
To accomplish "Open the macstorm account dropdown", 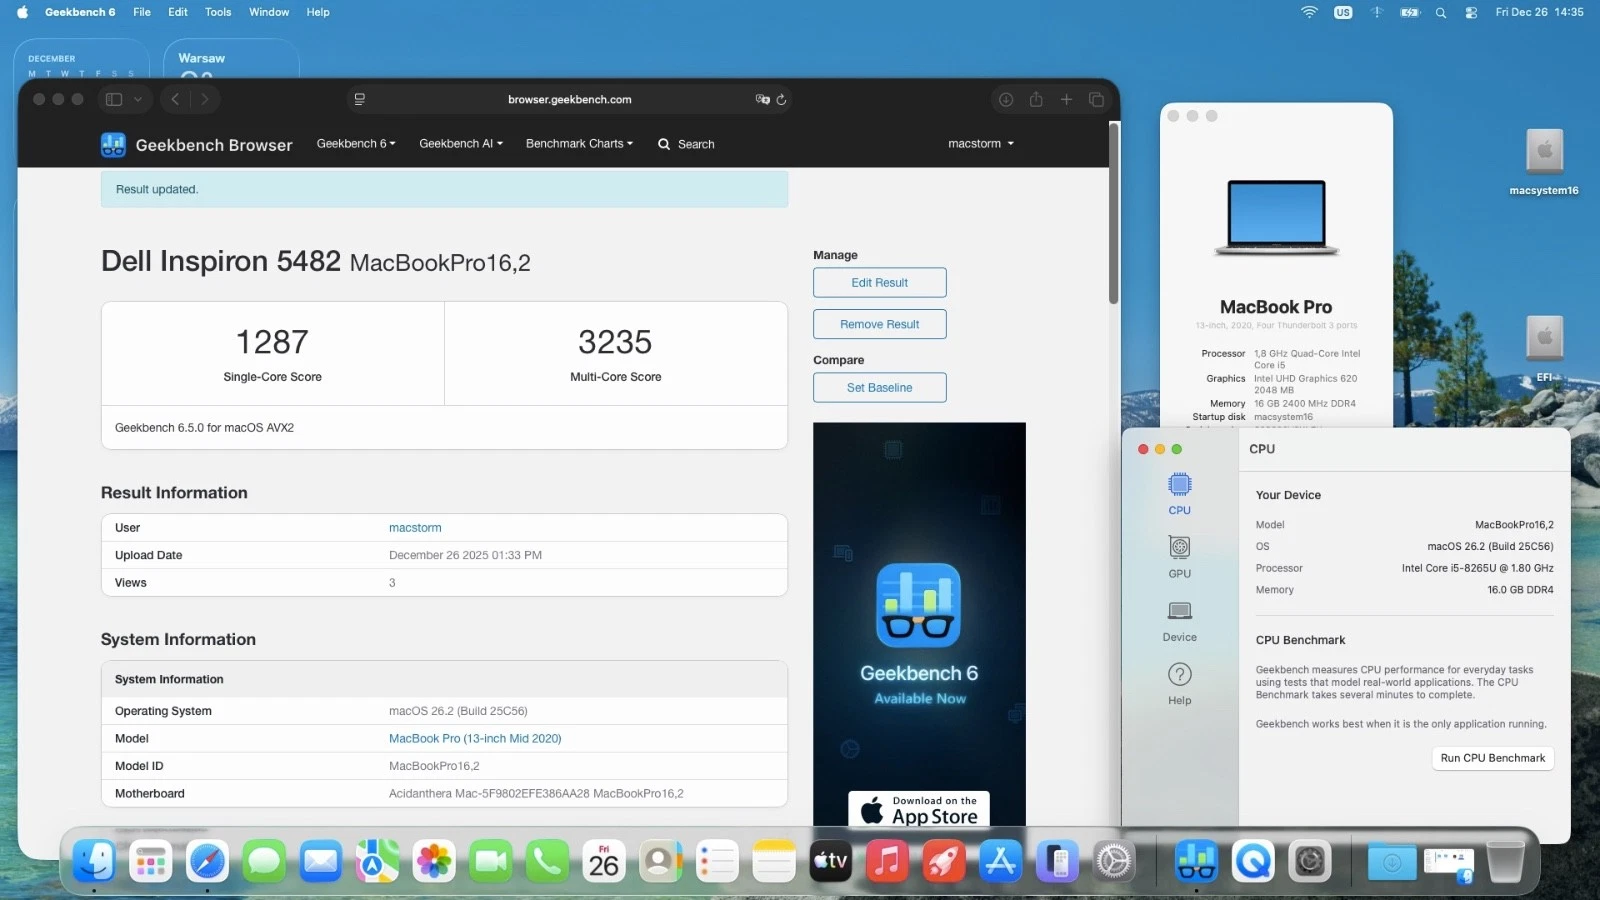I will [x=981, y=144].
